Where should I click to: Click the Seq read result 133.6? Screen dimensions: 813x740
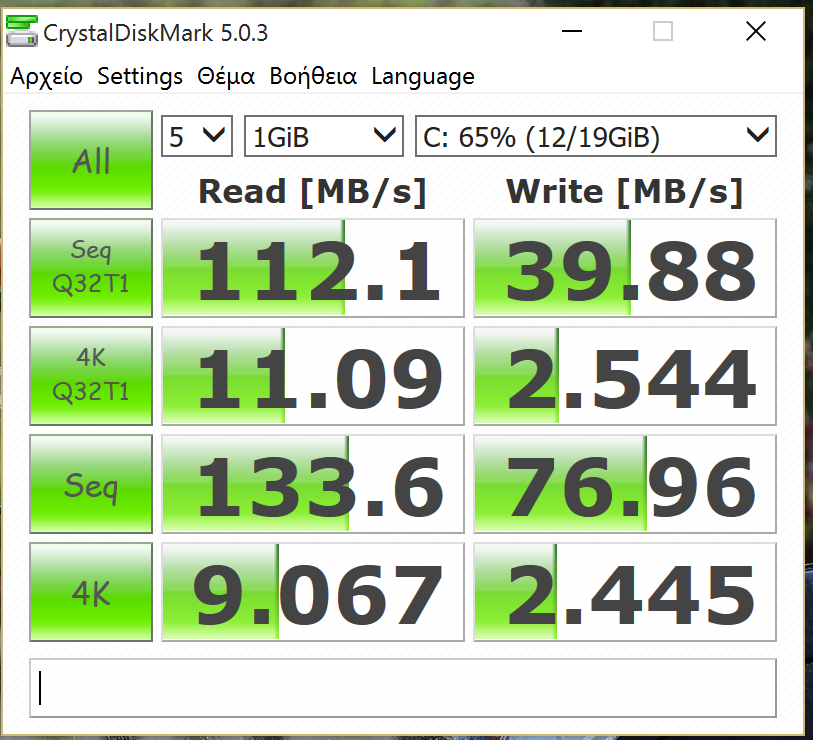pos(313,484)
